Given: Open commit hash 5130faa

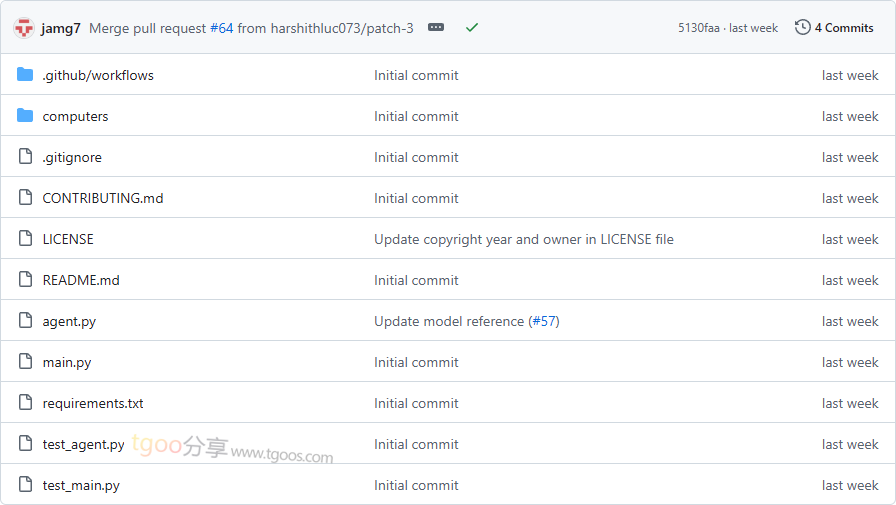Looking at the screenshot, I should coord(700,28).
